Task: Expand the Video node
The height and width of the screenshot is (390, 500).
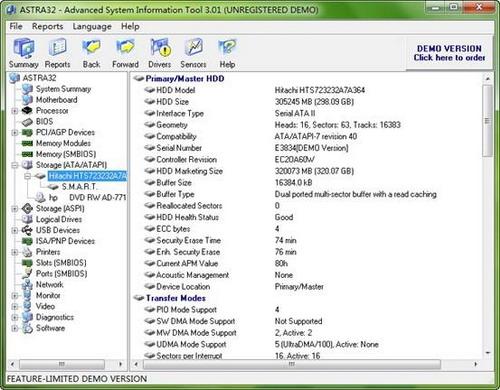Action: tap(15, 306)
